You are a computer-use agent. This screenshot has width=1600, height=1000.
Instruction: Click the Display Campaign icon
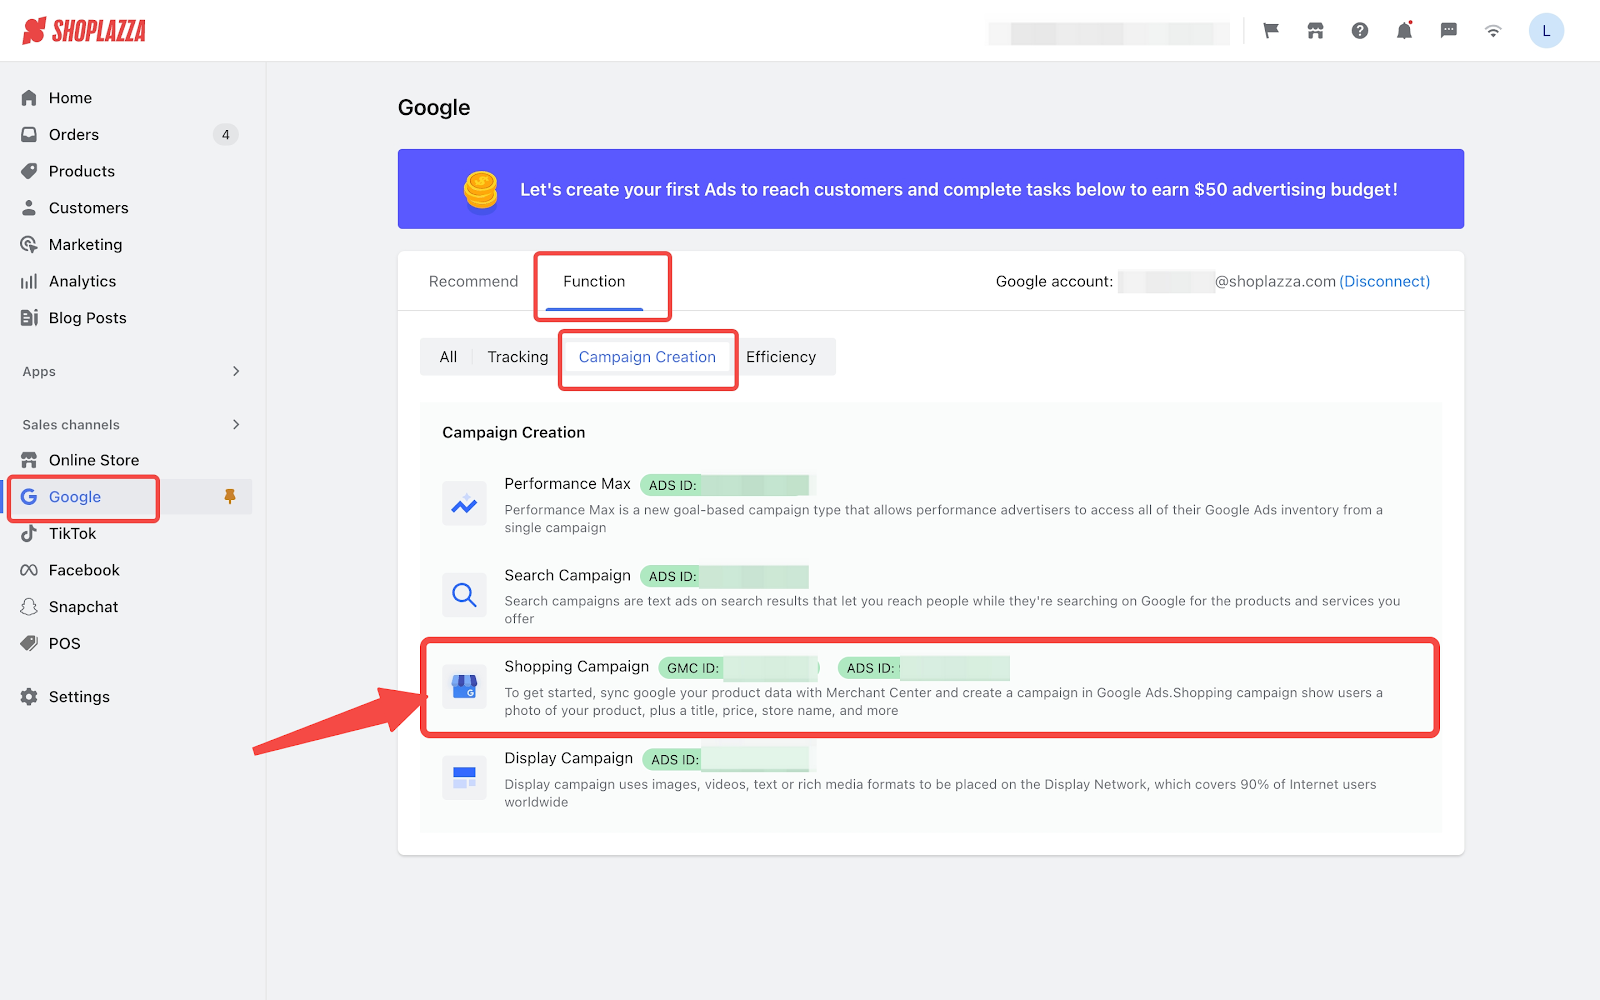[x=464, y=778]
